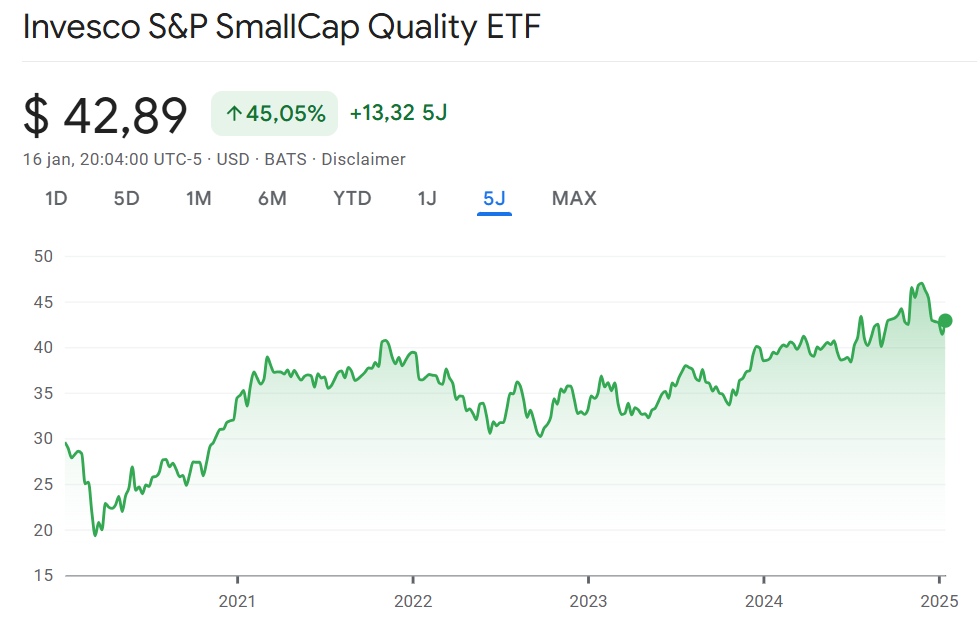Select the 1D time range tab

tap(56, 199)
